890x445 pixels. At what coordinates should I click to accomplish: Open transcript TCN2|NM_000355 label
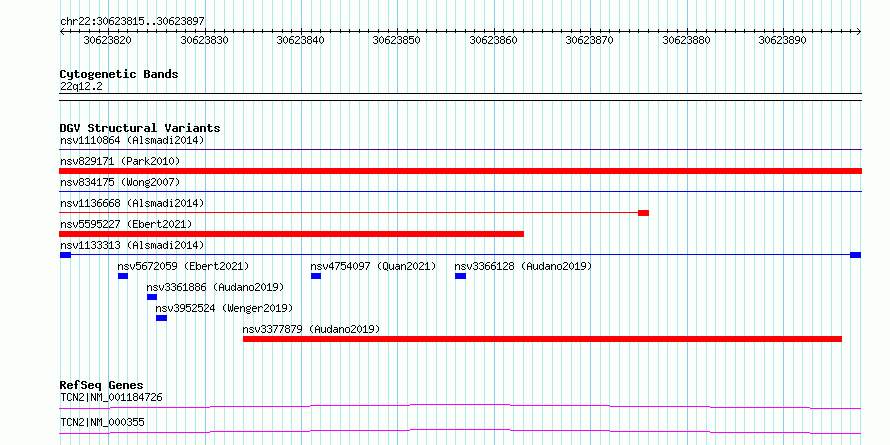coord(102,422)
